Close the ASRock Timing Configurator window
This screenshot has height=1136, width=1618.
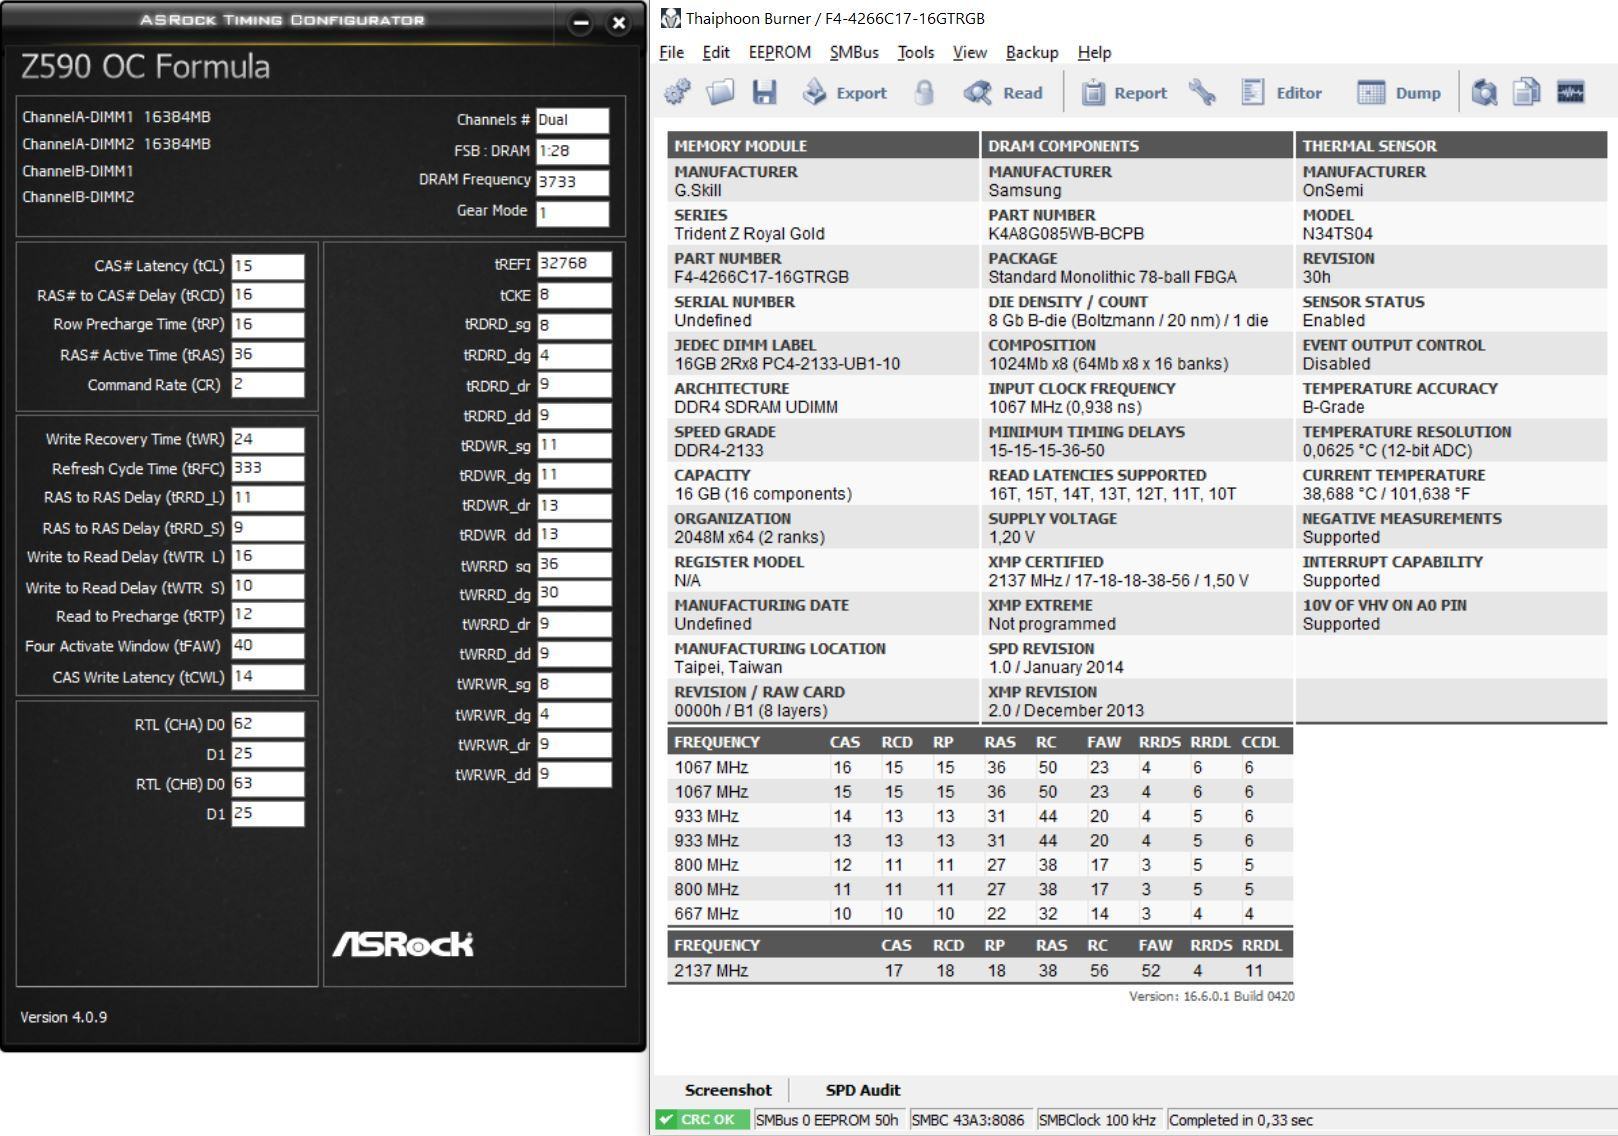[619, 23]
